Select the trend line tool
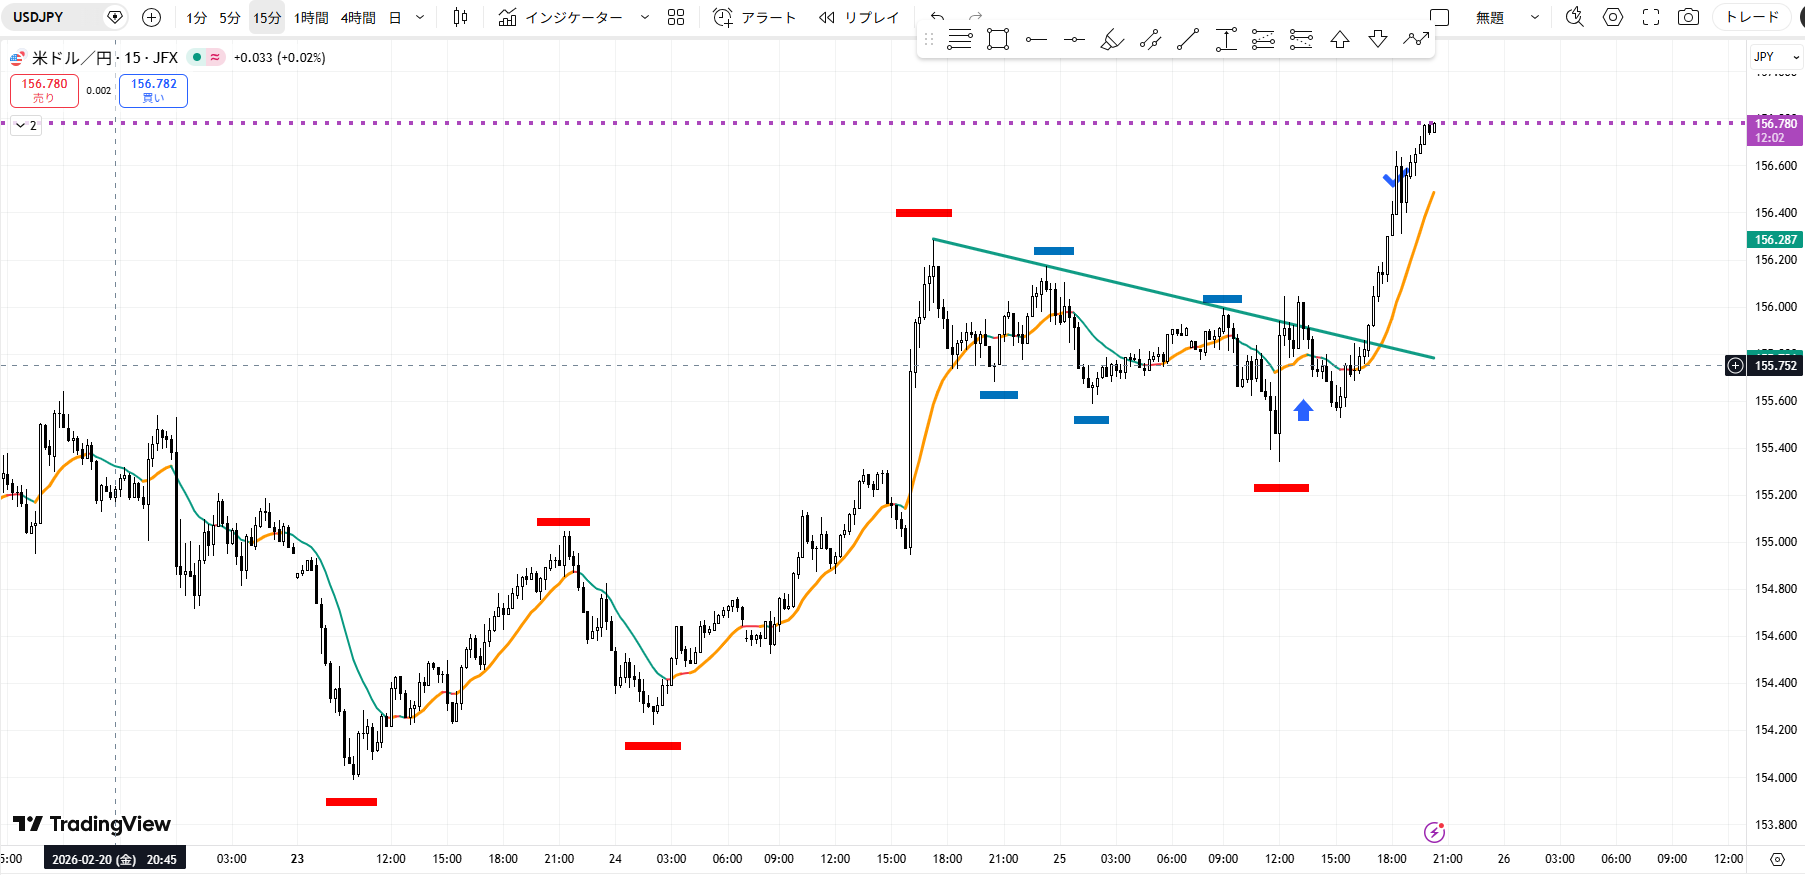The image size is (1805, 875). pos(1188,40)
